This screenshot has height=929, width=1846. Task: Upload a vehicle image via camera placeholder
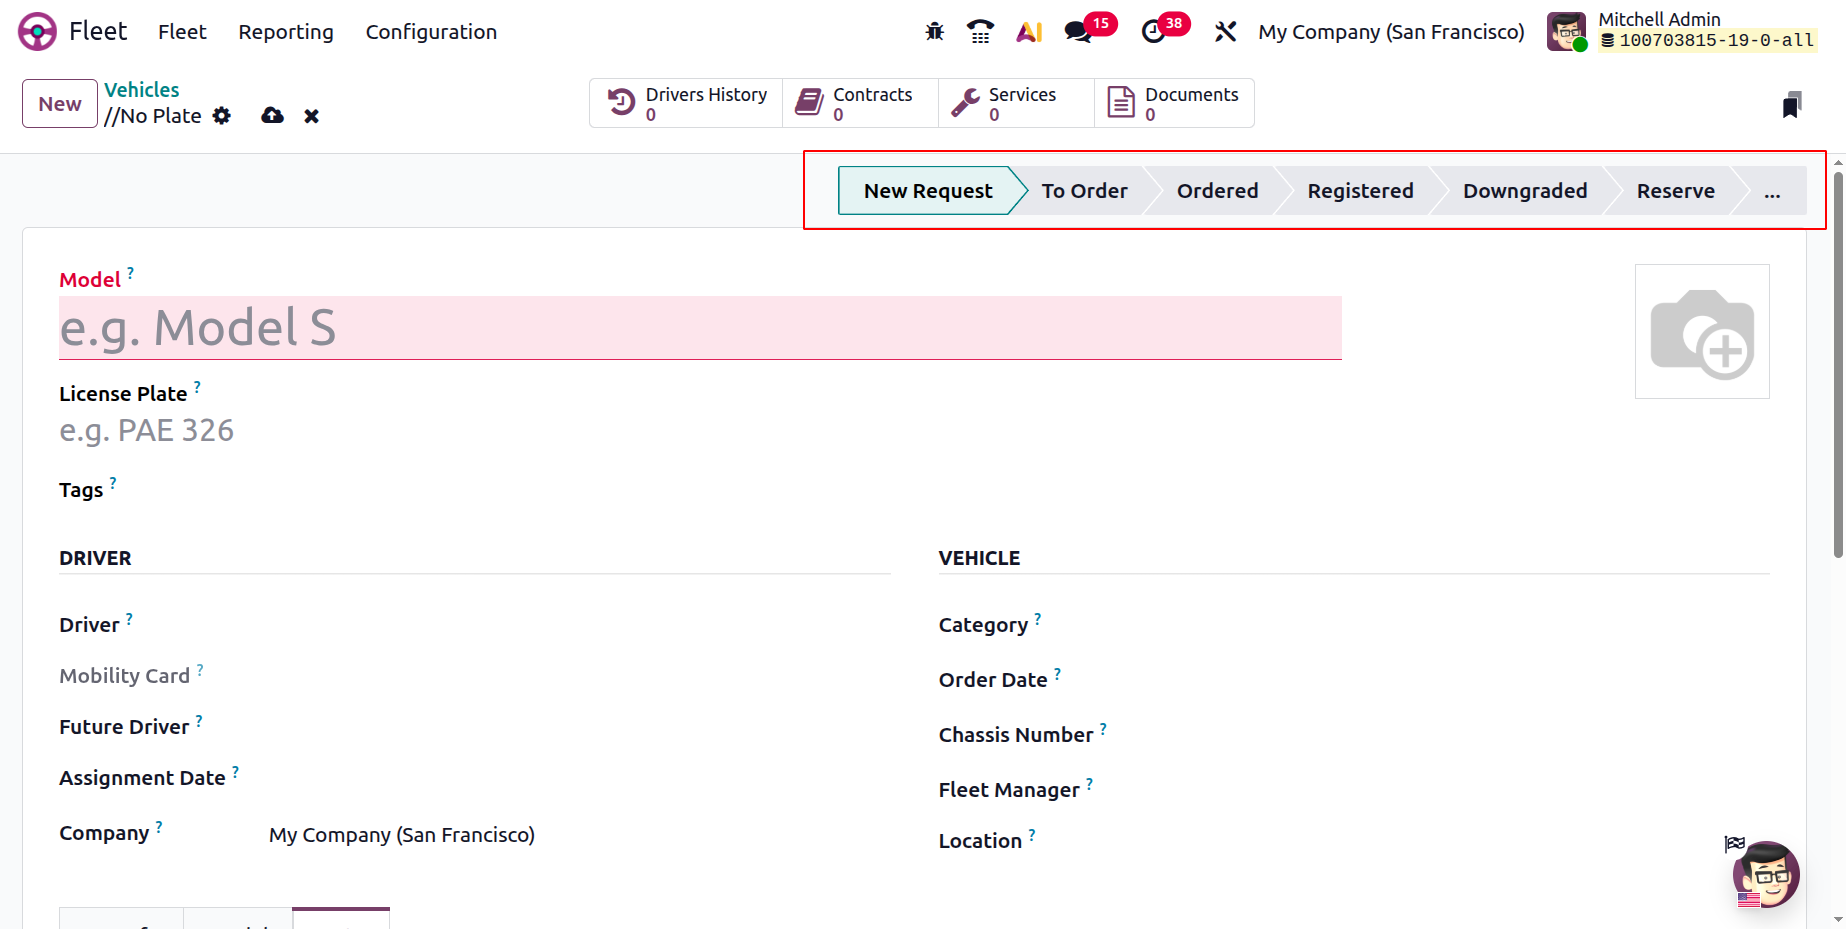coord(1702,332)
